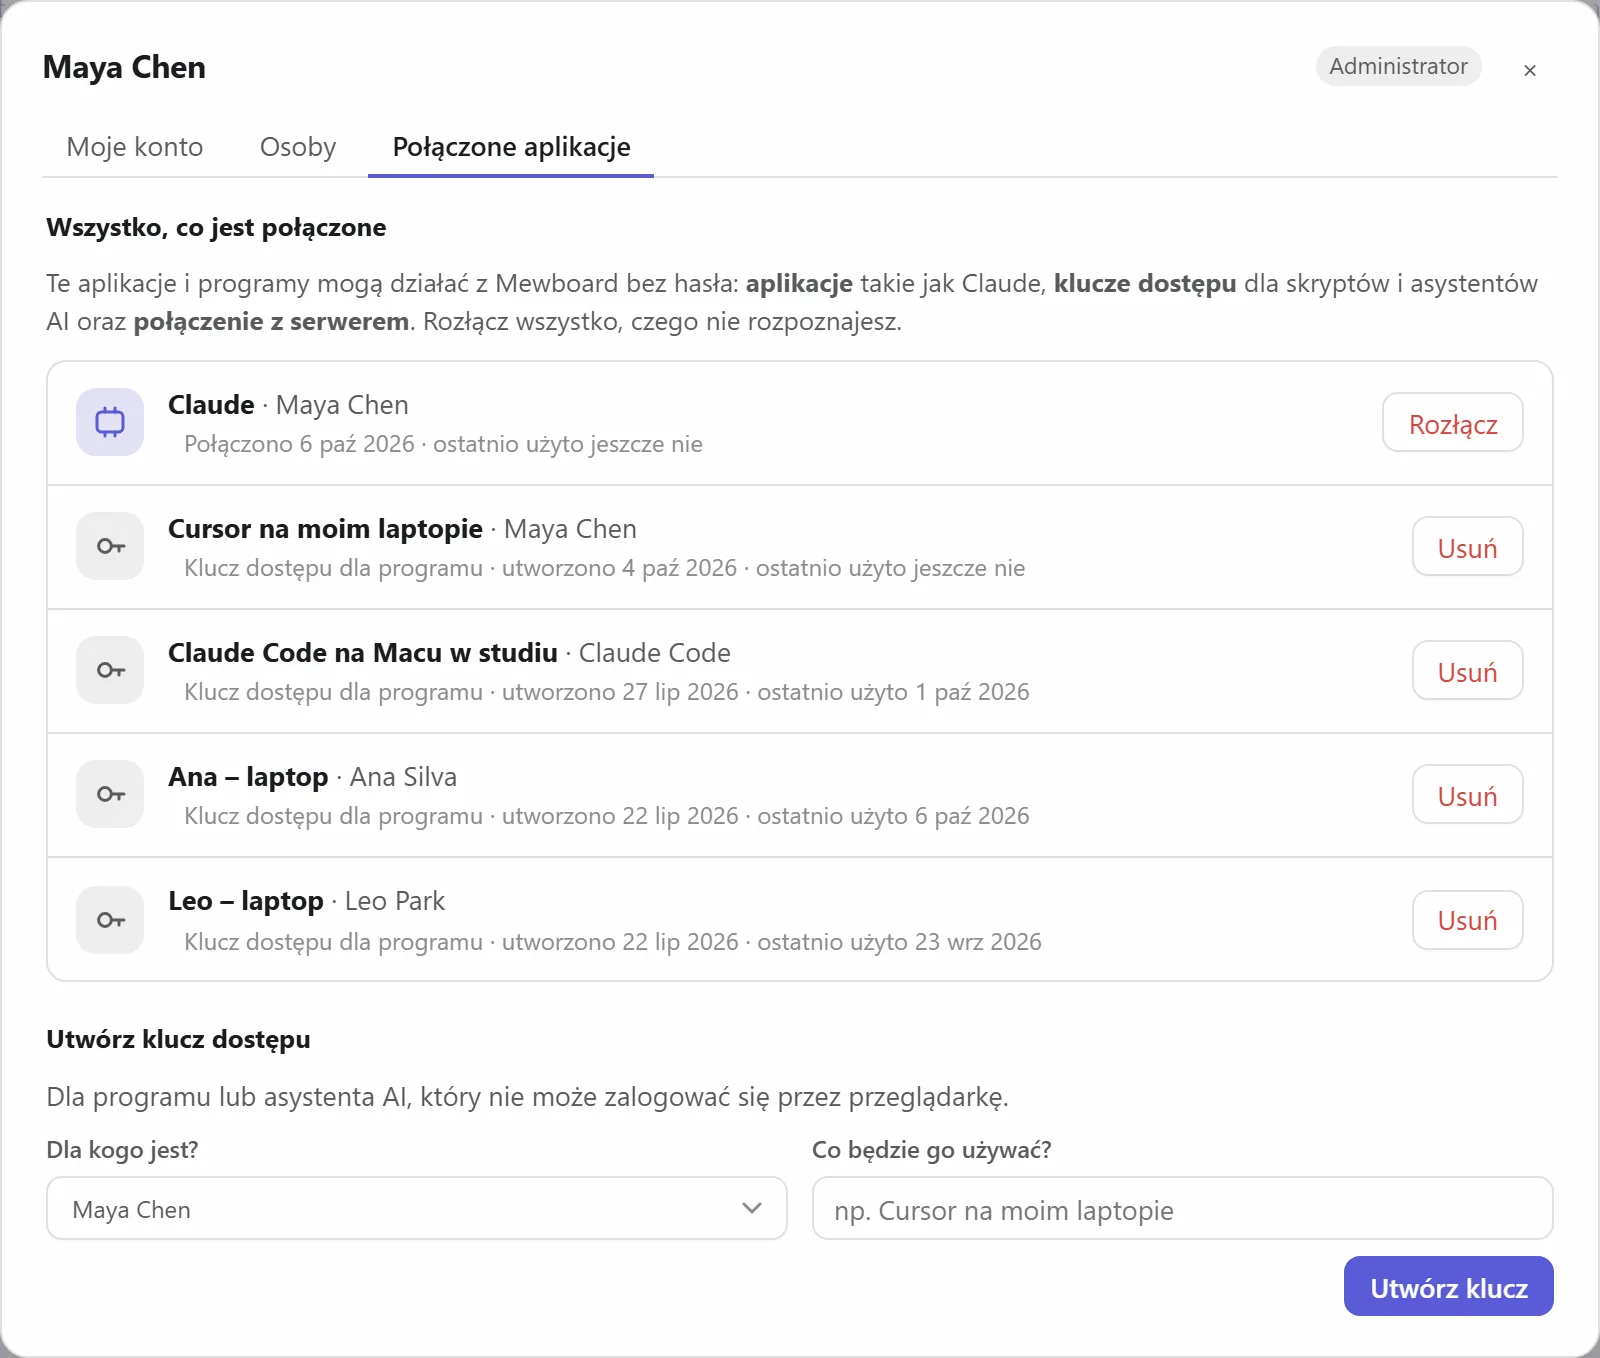Open the Osoby tab
The height and width of the screenshot is (1358, 1600).
(298, 147)
